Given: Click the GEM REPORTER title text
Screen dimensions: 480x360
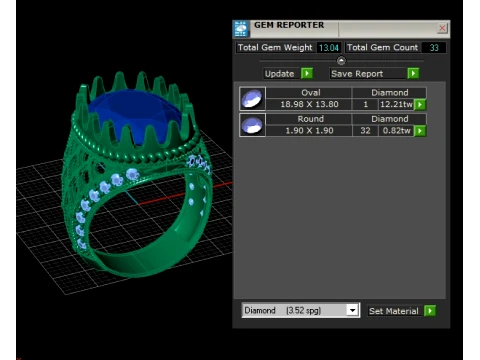Looking at the screenshot, I should pos(289,25).
